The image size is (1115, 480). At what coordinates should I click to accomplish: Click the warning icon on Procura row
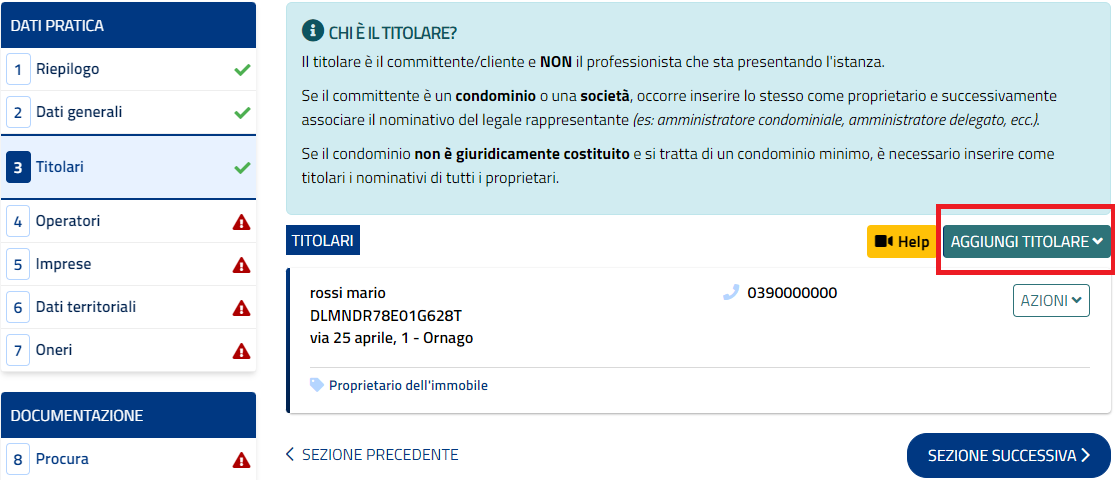[x=241, y=460]
